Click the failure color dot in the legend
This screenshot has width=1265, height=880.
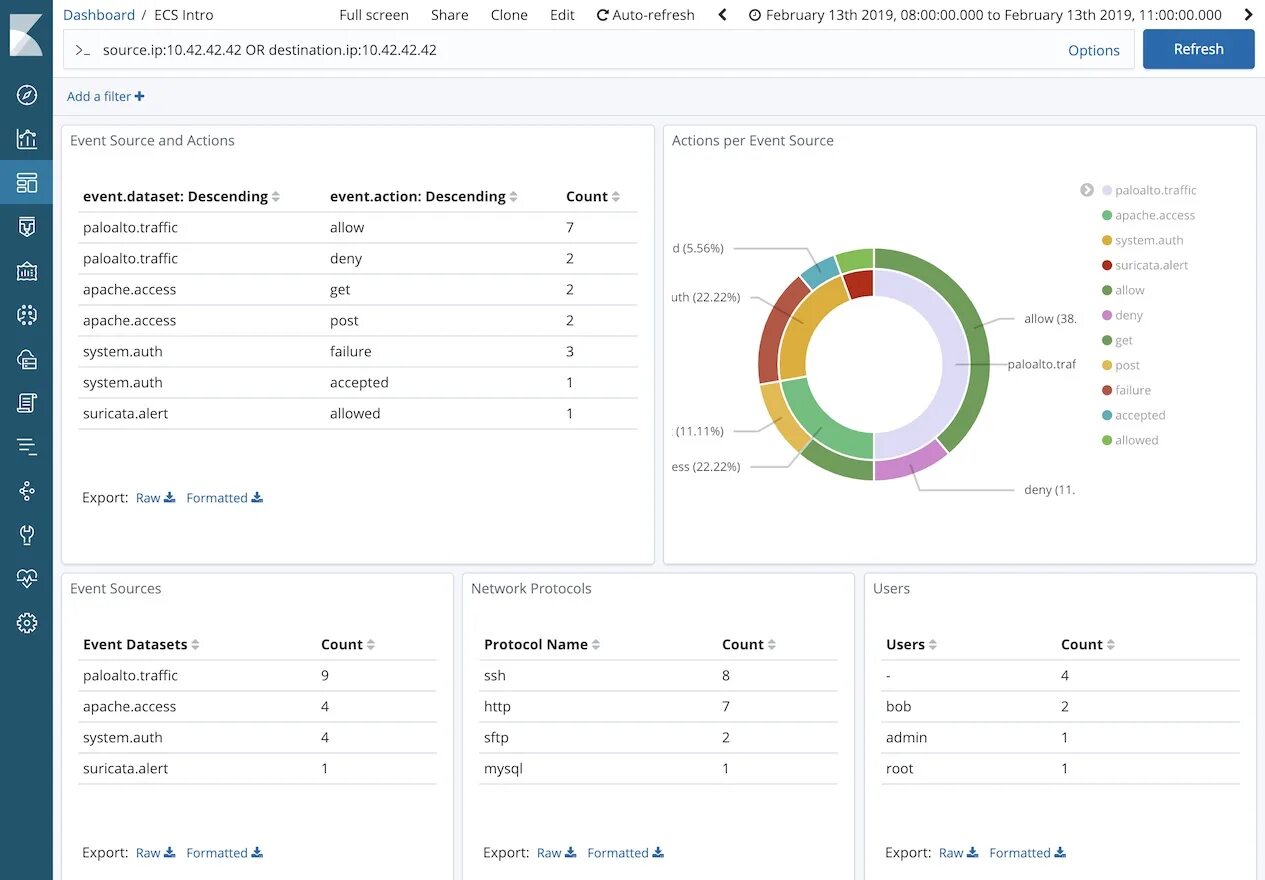(1107, 390)
